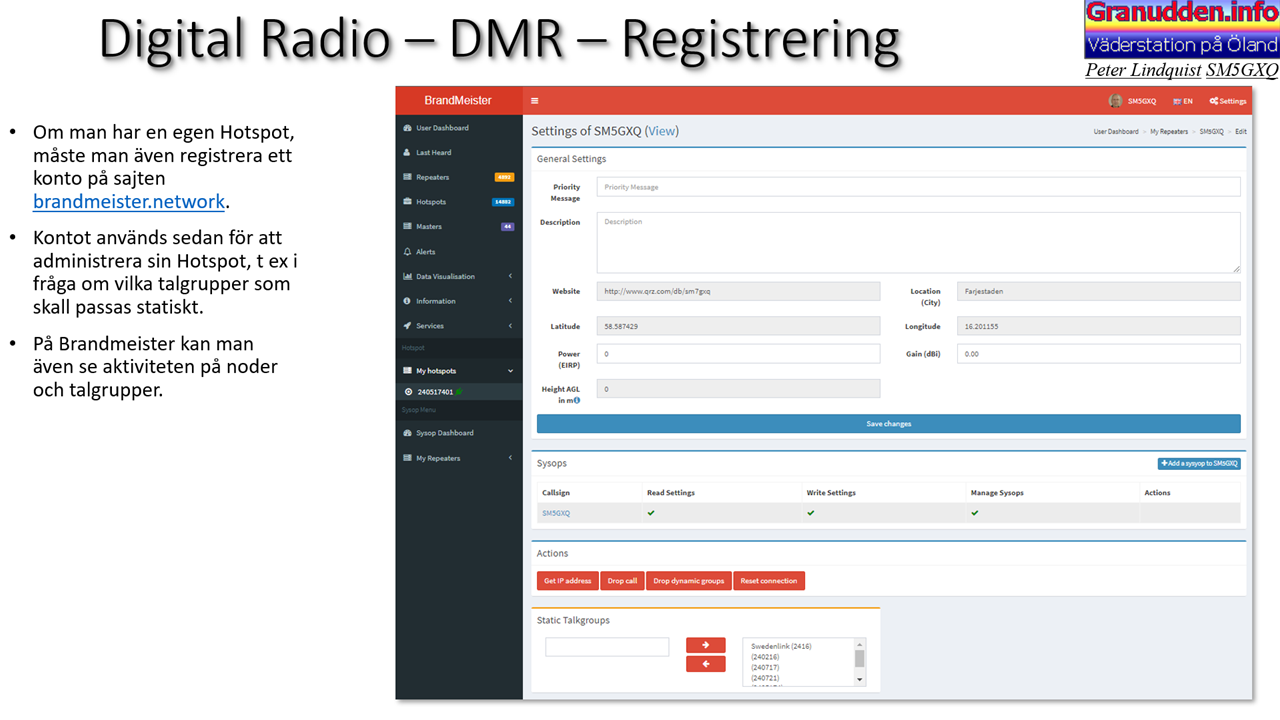Viewport: 1280px width, 720px height.
Task: Click the Height AGL info icon
Action: (x=577, y=400)
